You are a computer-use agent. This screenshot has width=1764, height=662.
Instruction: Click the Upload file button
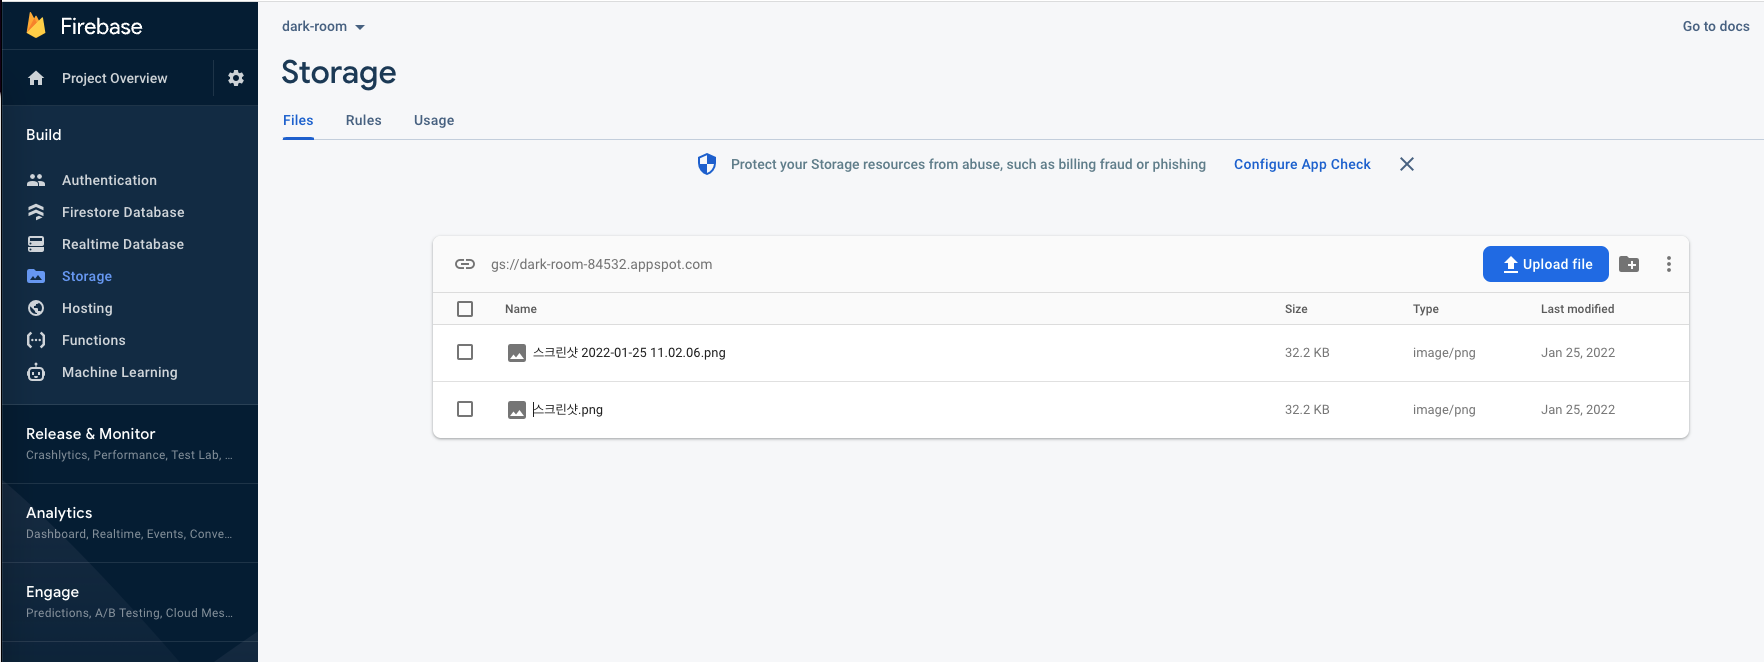tap(1546, 264)
